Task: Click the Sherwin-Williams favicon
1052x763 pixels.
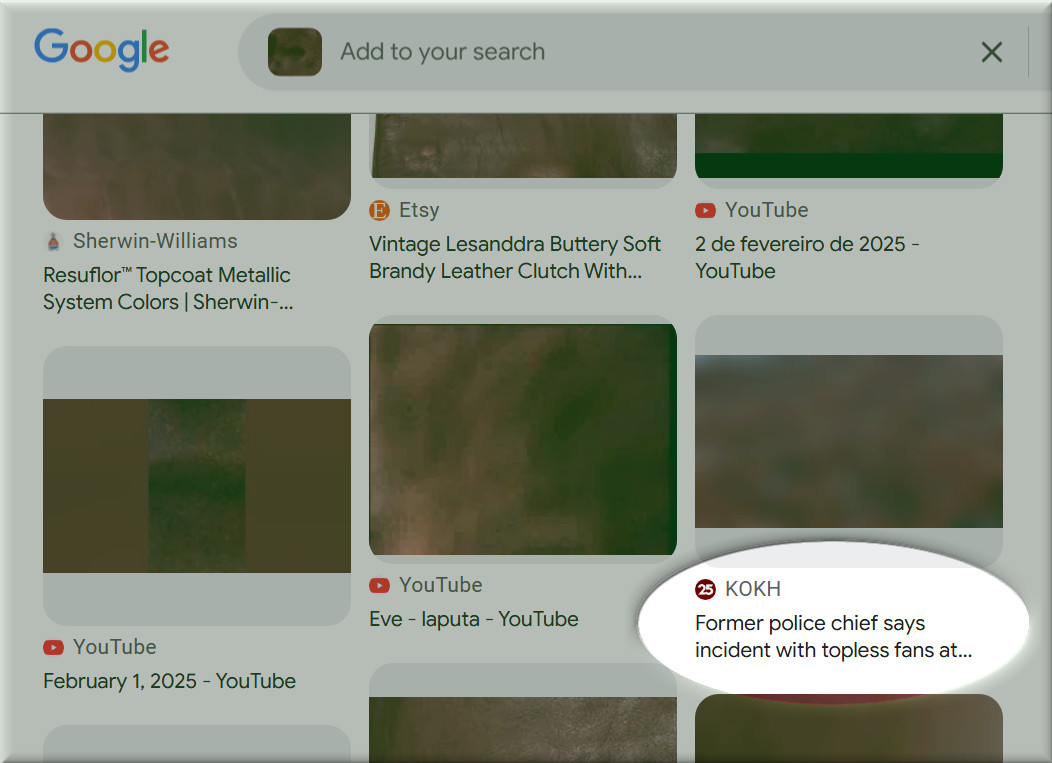Action: pos(54,241)
